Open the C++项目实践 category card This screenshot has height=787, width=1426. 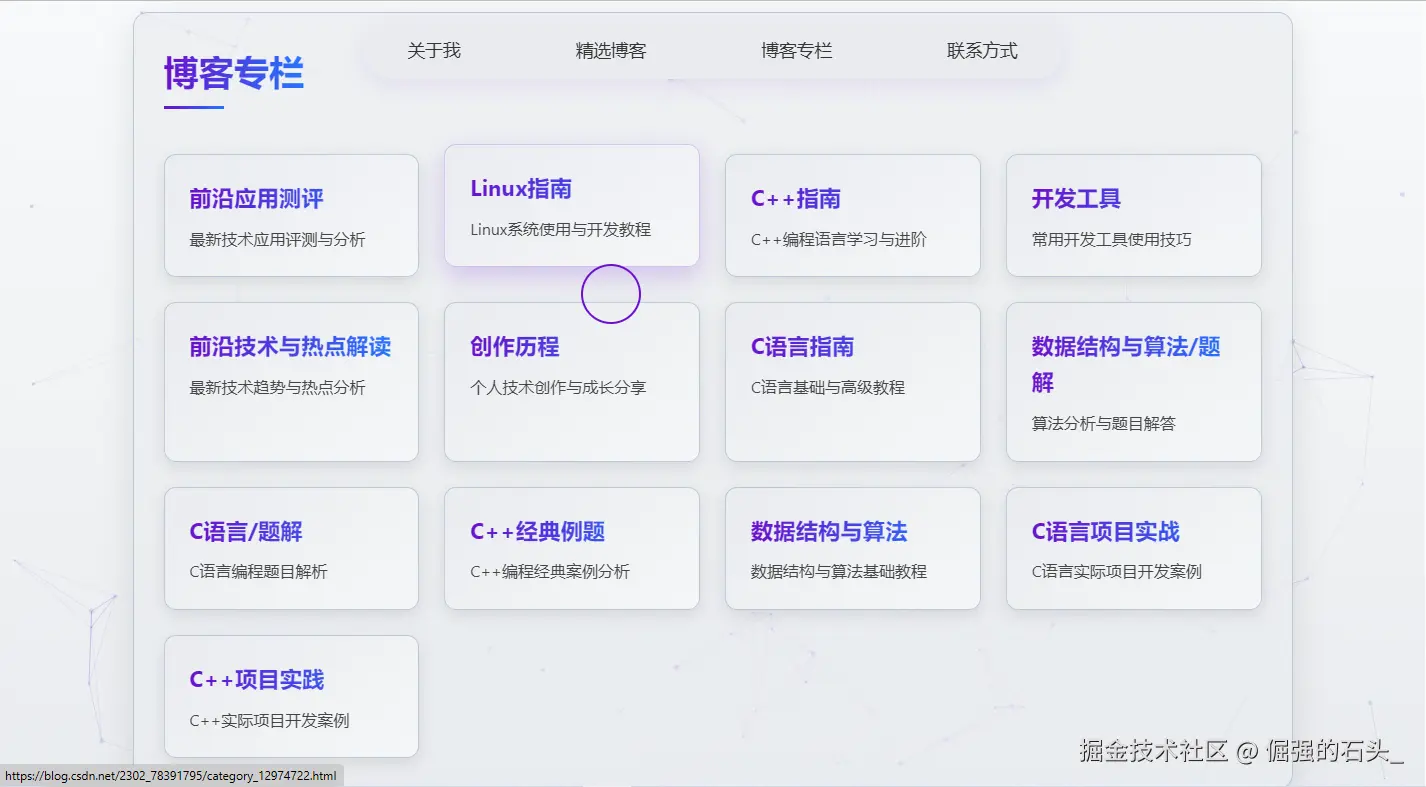[291, 695]
